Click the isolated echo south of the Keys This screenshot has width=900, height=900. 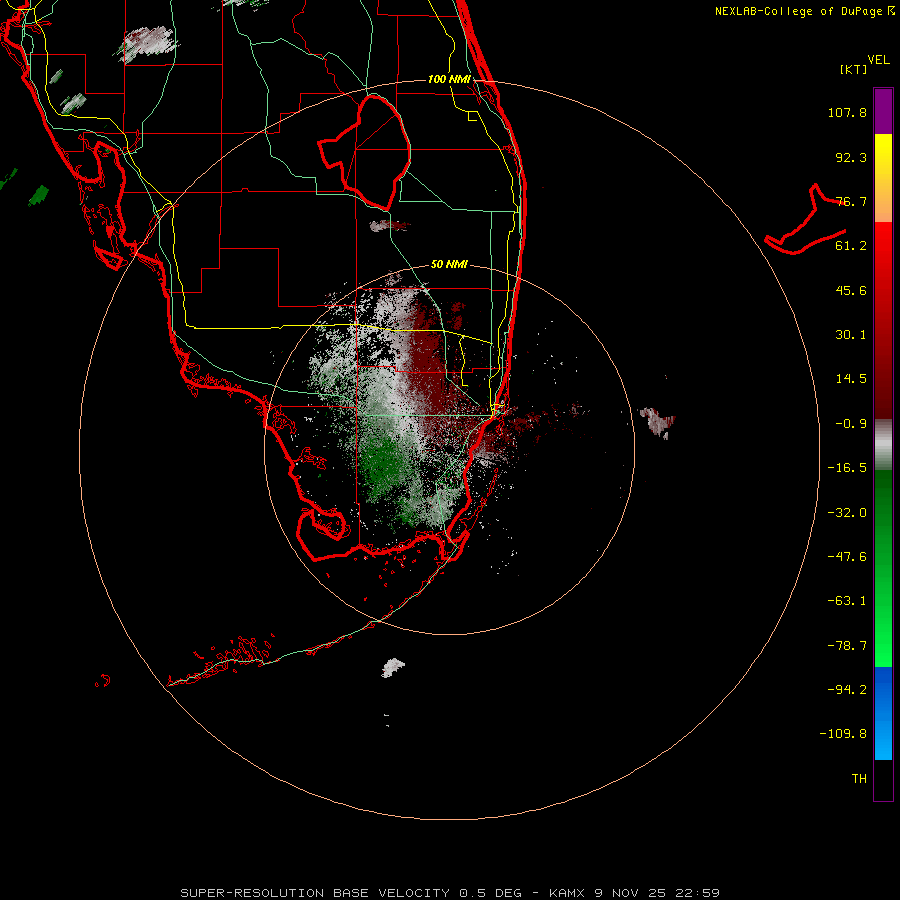click(x=393, y=668)
